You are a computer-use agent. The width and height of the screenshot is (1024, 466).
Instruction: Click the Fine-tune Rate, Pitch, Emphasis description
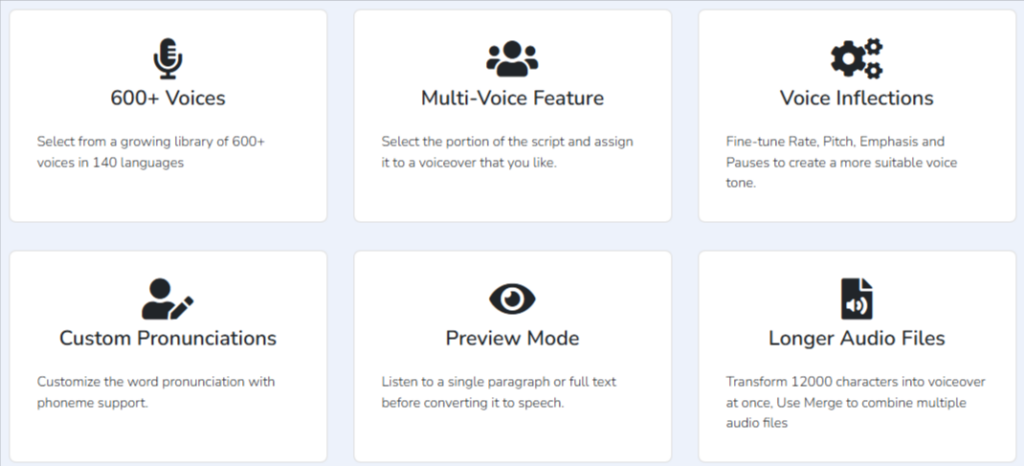842,163
